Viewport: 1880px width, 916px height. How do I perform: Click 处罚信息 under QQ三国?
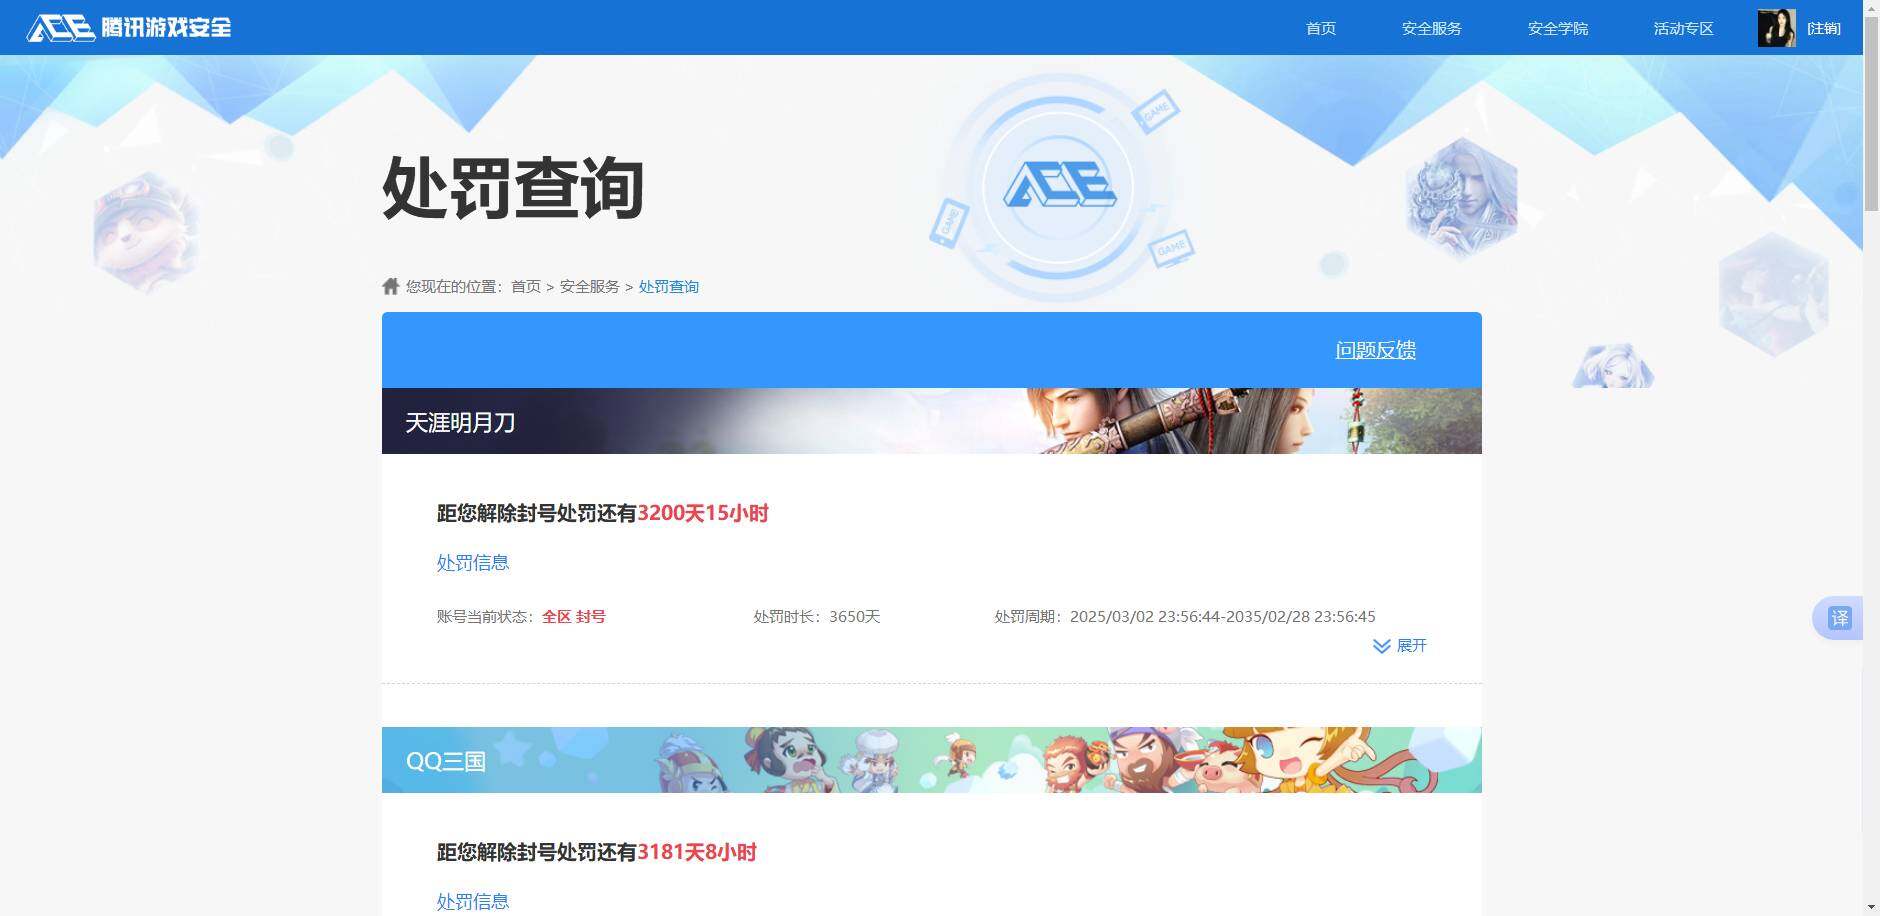pyautogui.click(x=473, y=902)
